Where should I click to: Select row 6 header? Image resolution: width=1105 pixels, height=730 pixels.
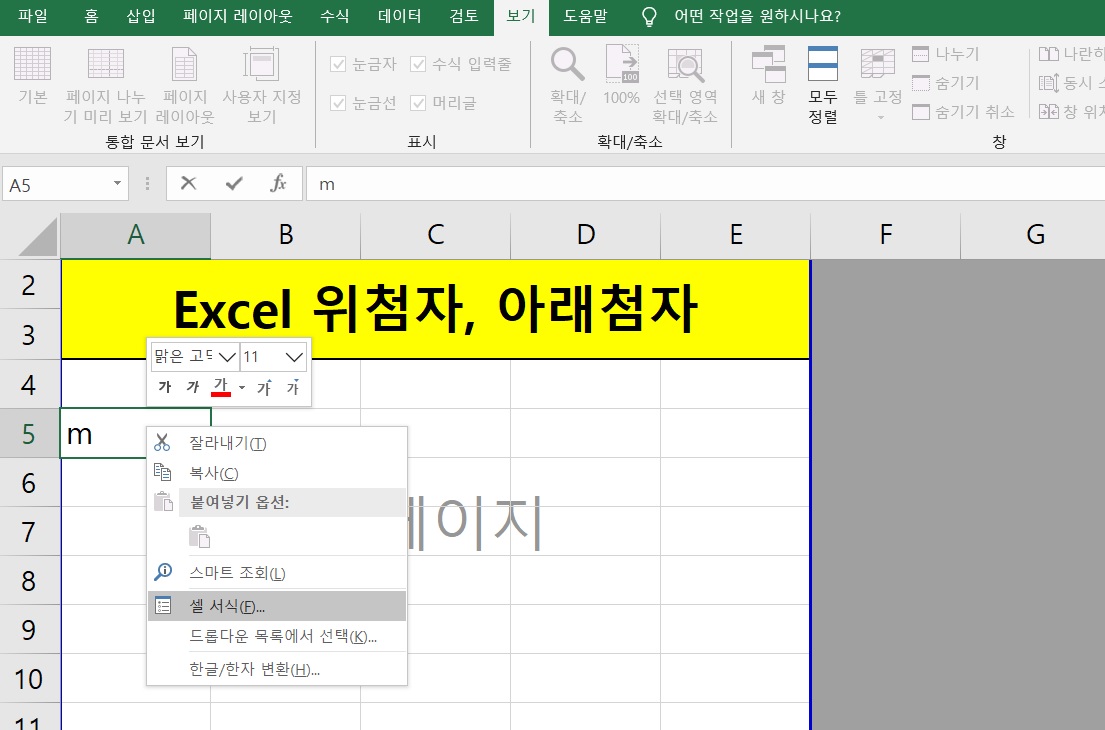click(x=29, y=483)
